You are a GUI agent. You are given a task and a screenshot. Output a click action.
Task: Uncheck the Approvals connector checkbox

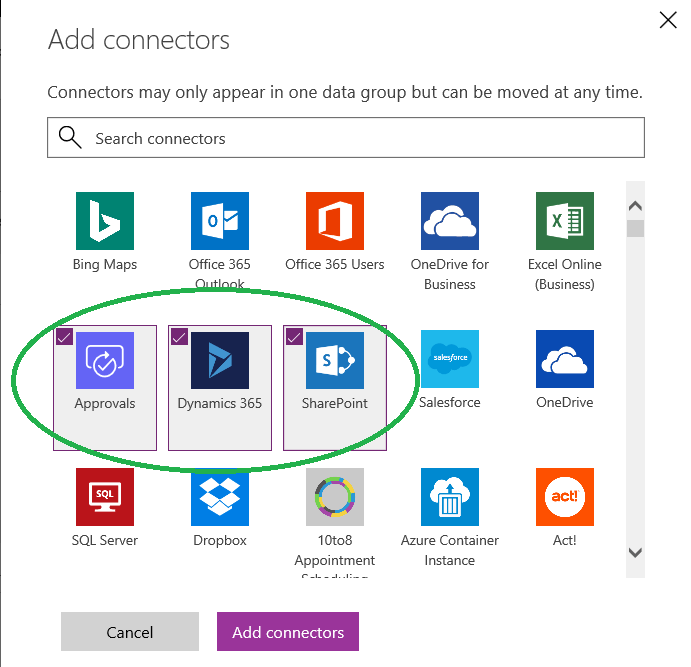coord(64,337)
